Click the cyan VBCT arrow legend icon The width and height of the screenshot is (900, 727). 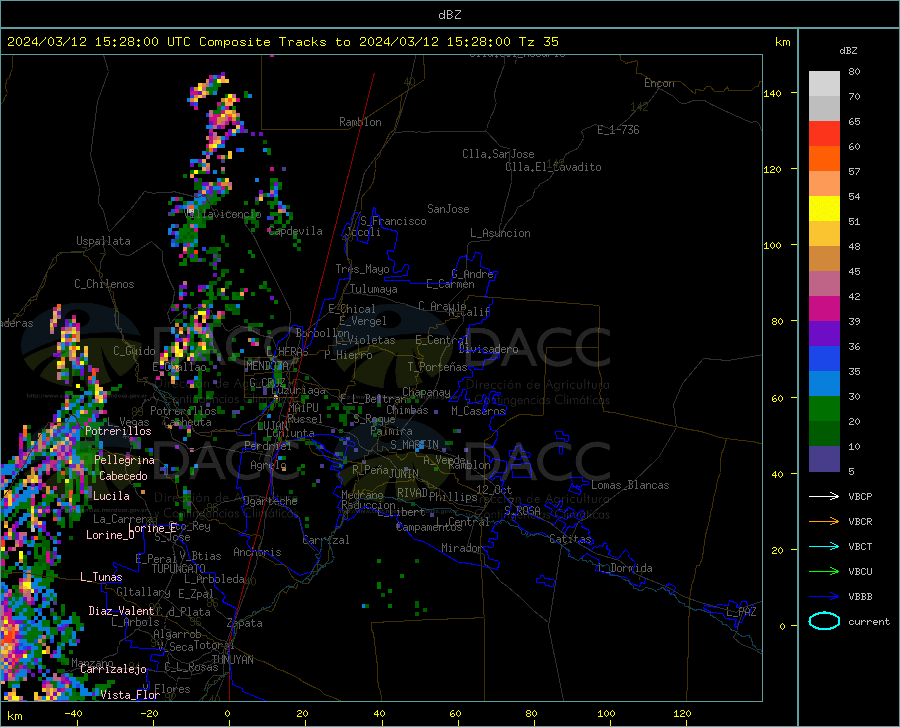824,546
